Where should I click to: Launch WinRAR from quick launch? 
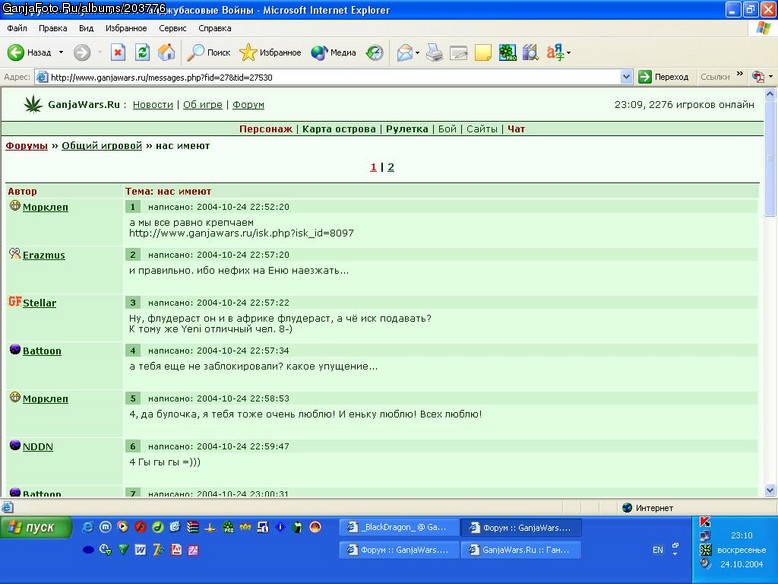tap(193, 527)
